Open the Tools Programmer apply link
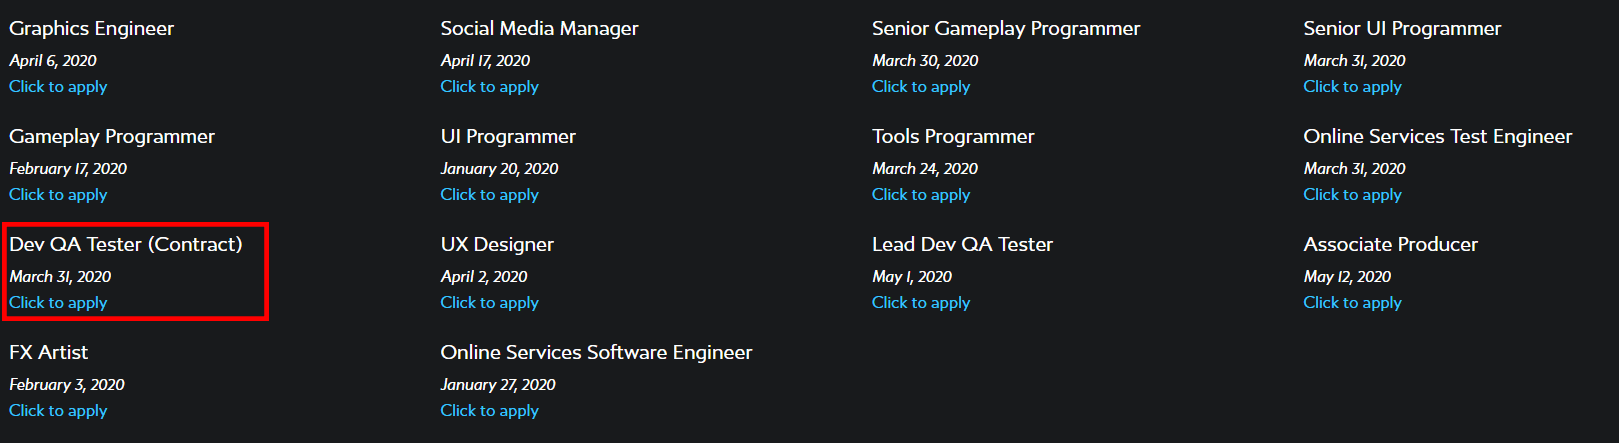This screenshot has width=1619, height=443. coord(920,195)
